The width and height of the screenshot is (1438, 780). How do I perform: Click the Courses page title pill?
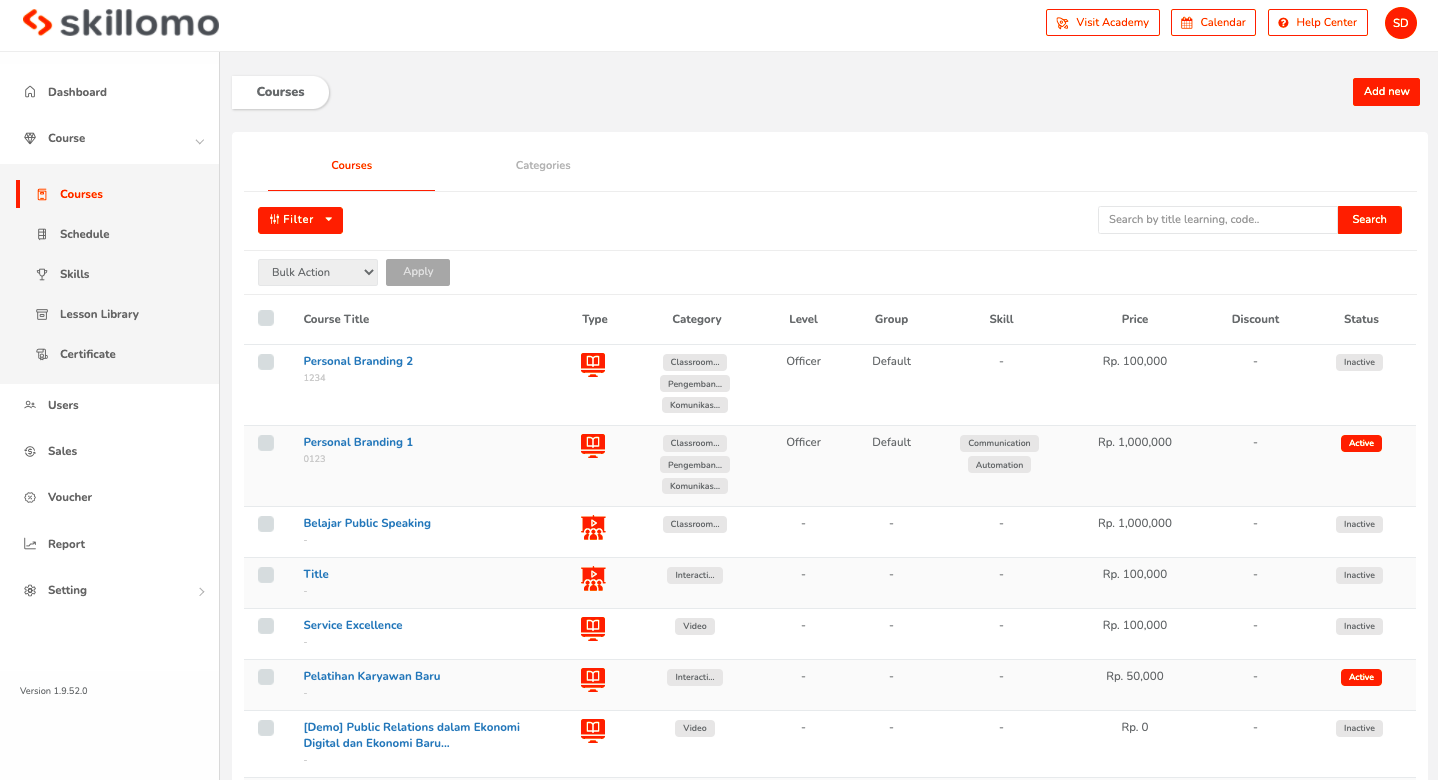pyautogui.click(x=280, y=92)
